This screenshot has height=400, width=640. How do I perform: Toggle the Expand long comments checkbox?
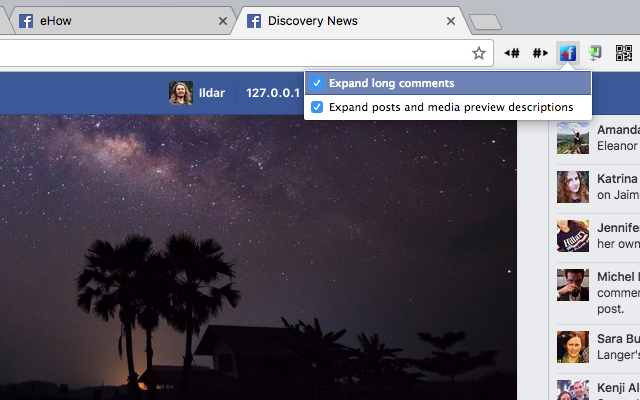click(x=317, y=83)
